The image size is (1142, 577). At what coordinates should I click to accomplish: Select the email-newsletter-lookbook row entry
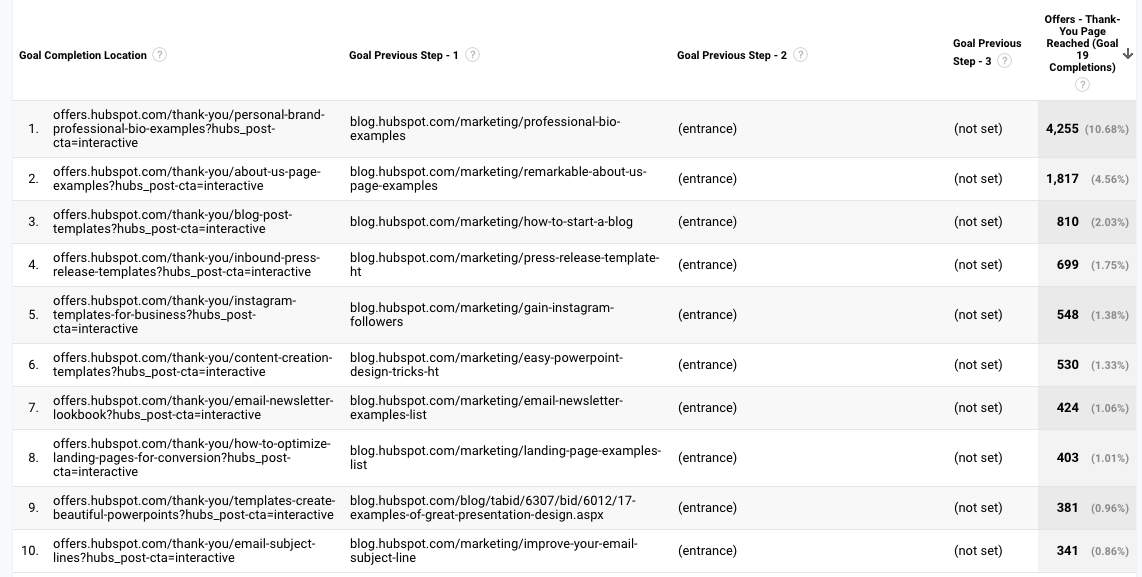point(192,408)
